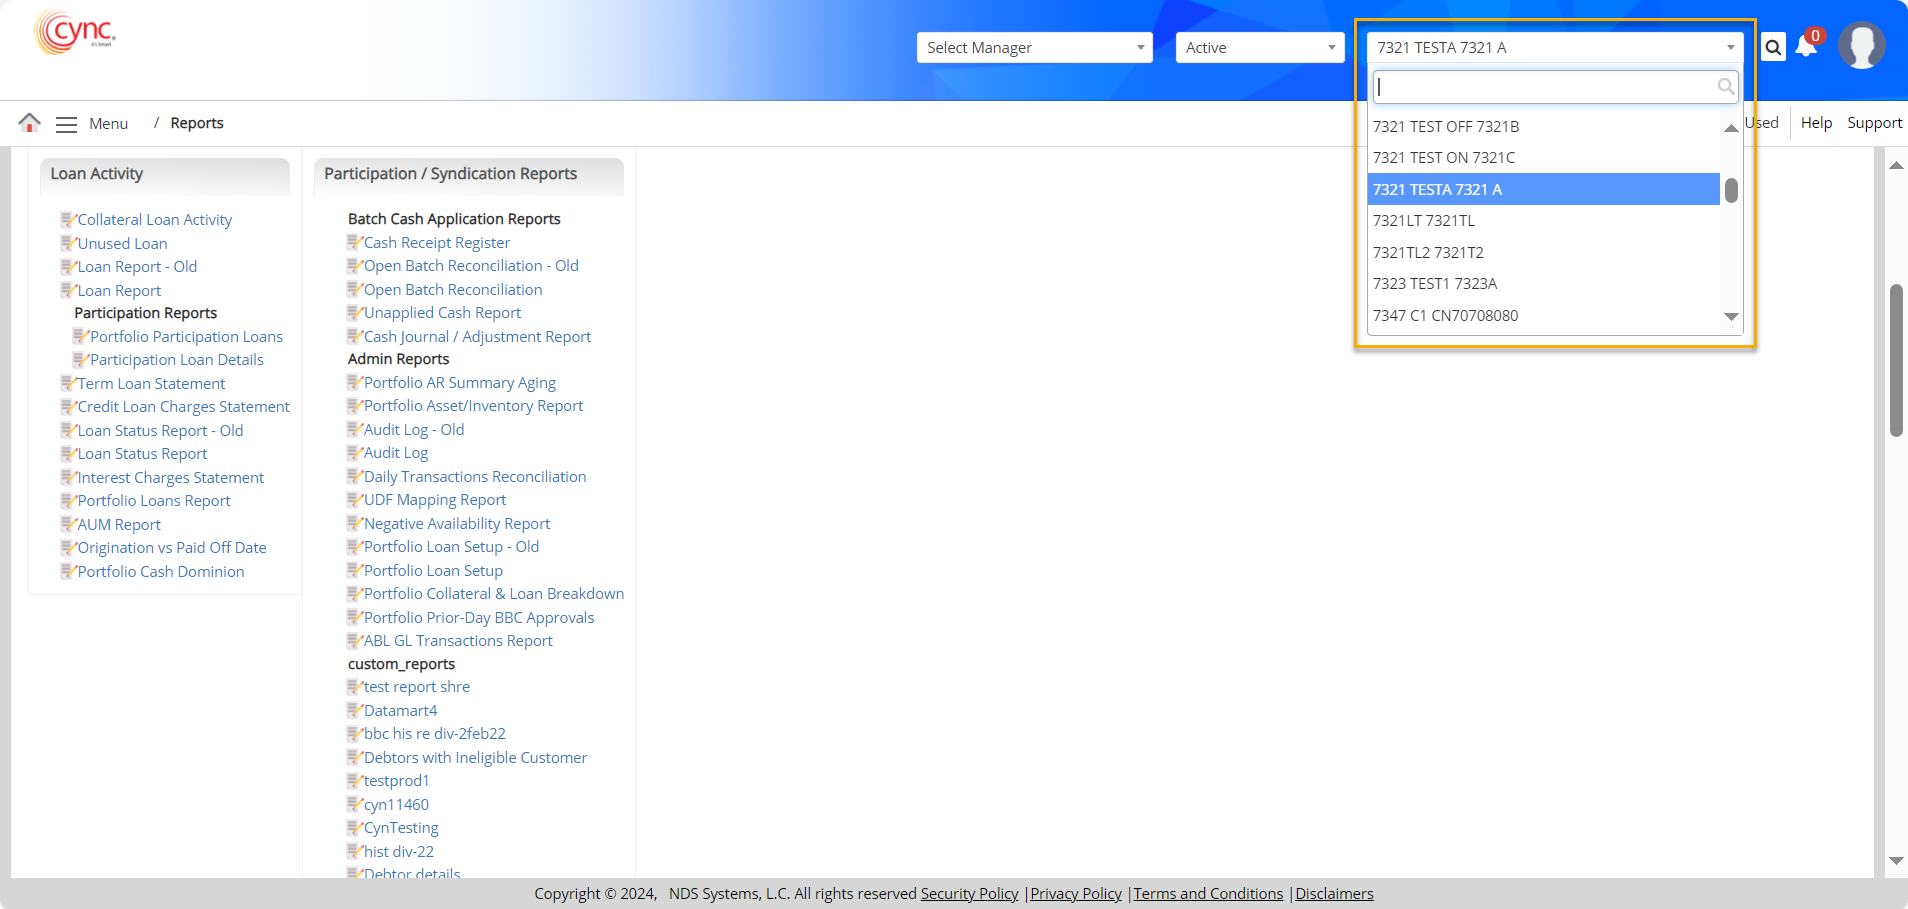The image size is (1908, 909).
Task: Click the client dropdown search field
Action: coord(1545,87)
